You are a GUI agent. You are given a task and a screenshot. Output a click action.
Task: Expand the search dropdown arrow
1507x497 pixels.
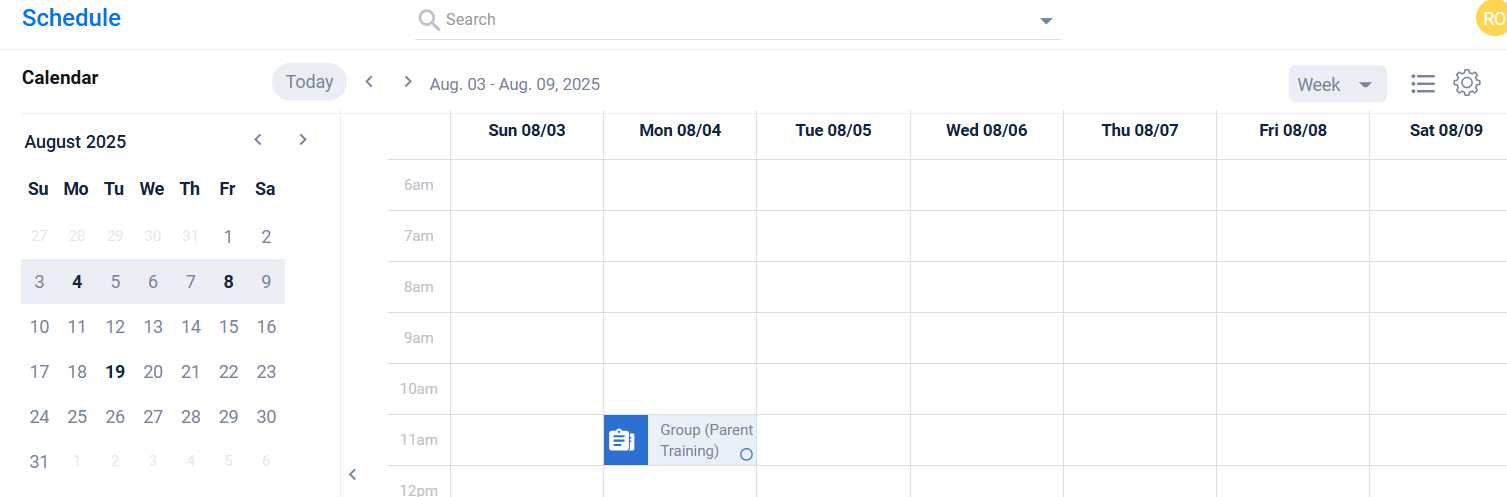(x=1046, y=20)
